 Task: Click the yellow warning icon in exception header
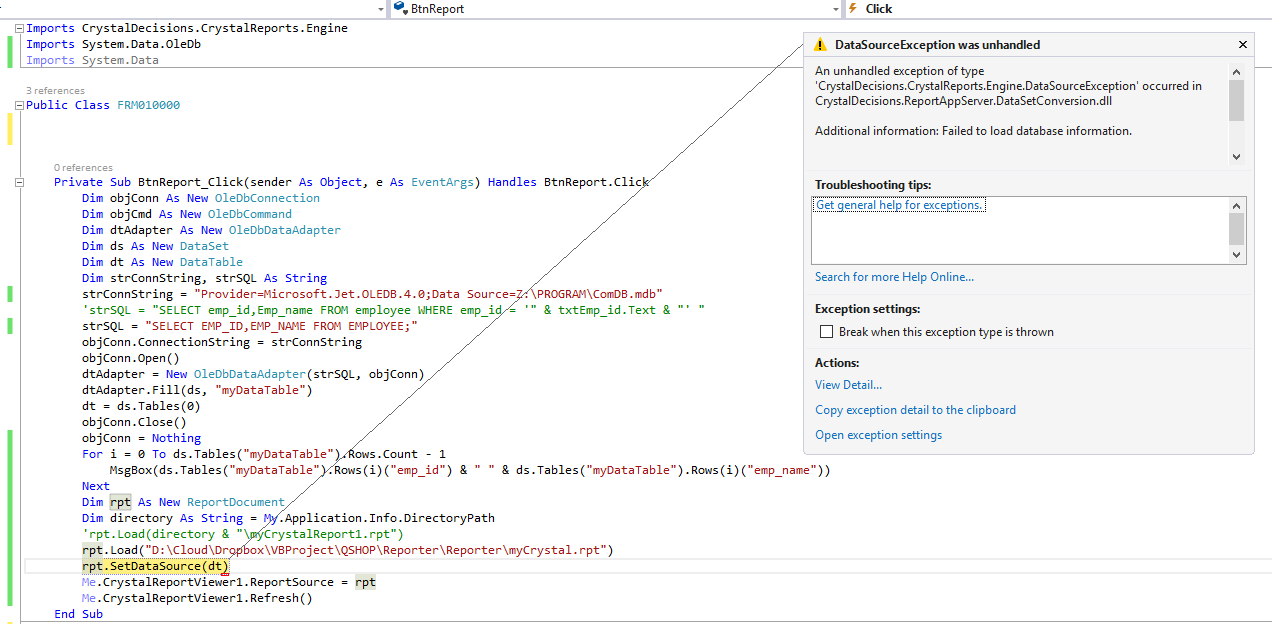click(x=820, y=45)
